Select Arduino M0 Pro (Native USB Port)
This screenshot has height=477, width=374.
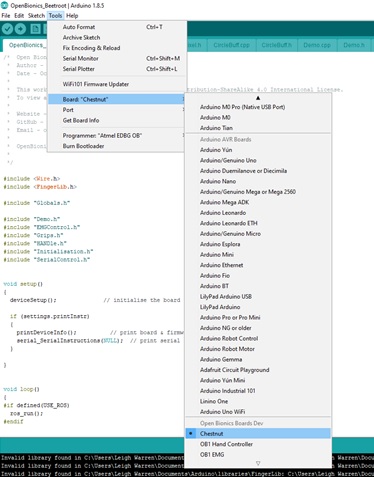[258, 107]
